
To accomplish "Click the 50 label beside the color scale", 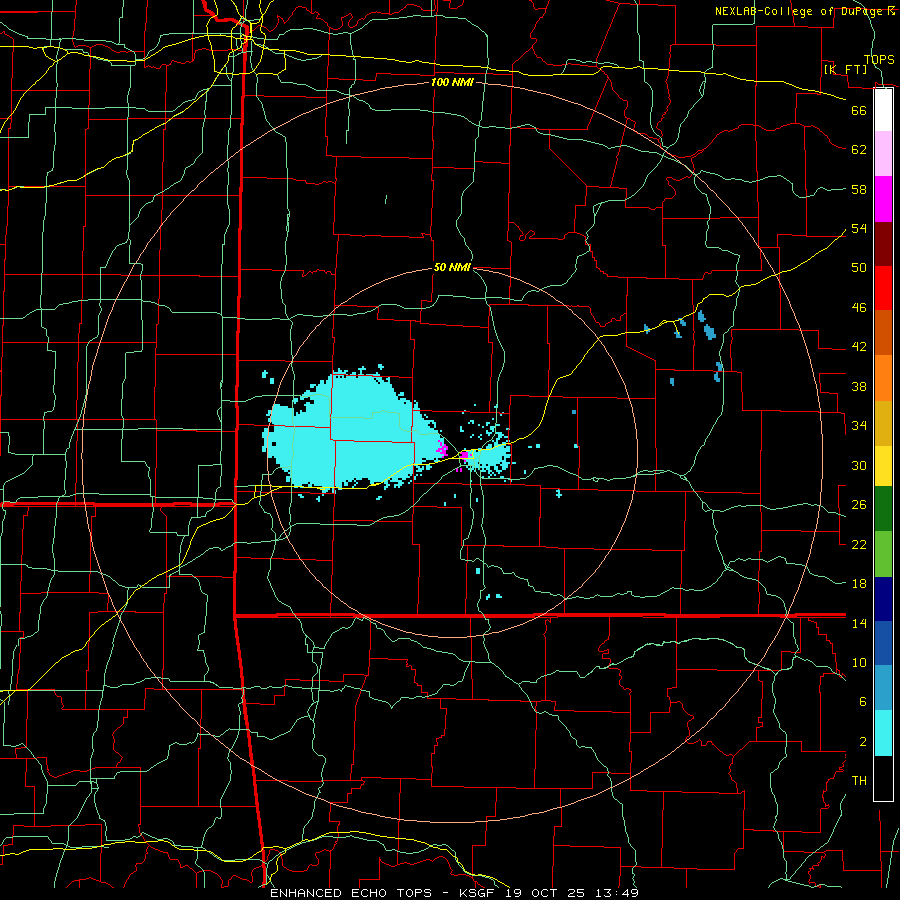I will [859, 267].
